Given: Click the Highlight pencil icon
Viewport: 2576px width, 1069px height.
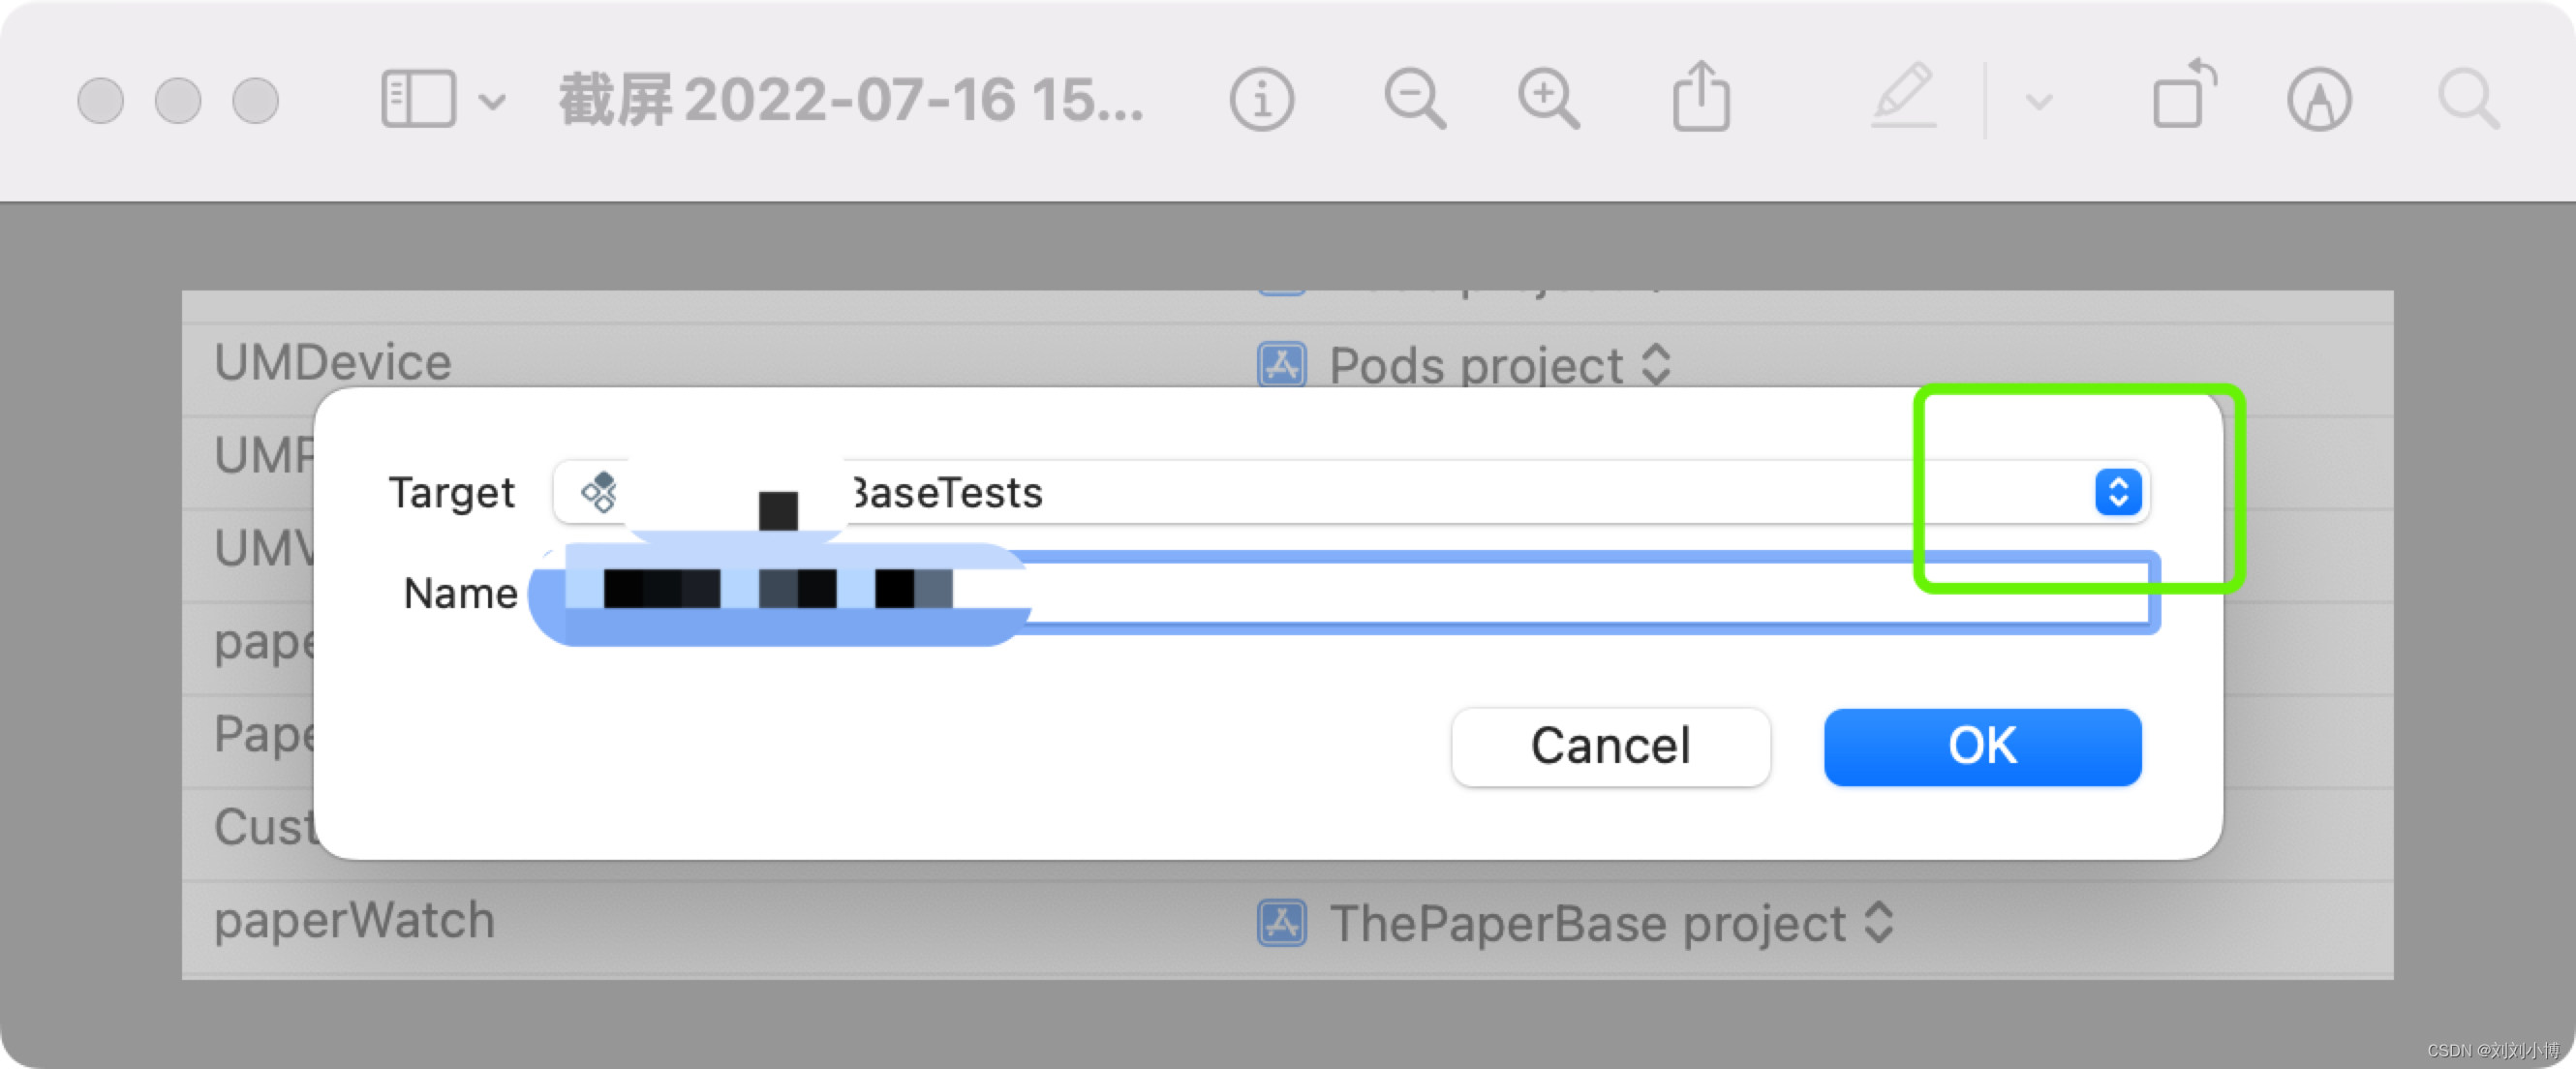Looking at the screenshot, I should [1904, 96].
